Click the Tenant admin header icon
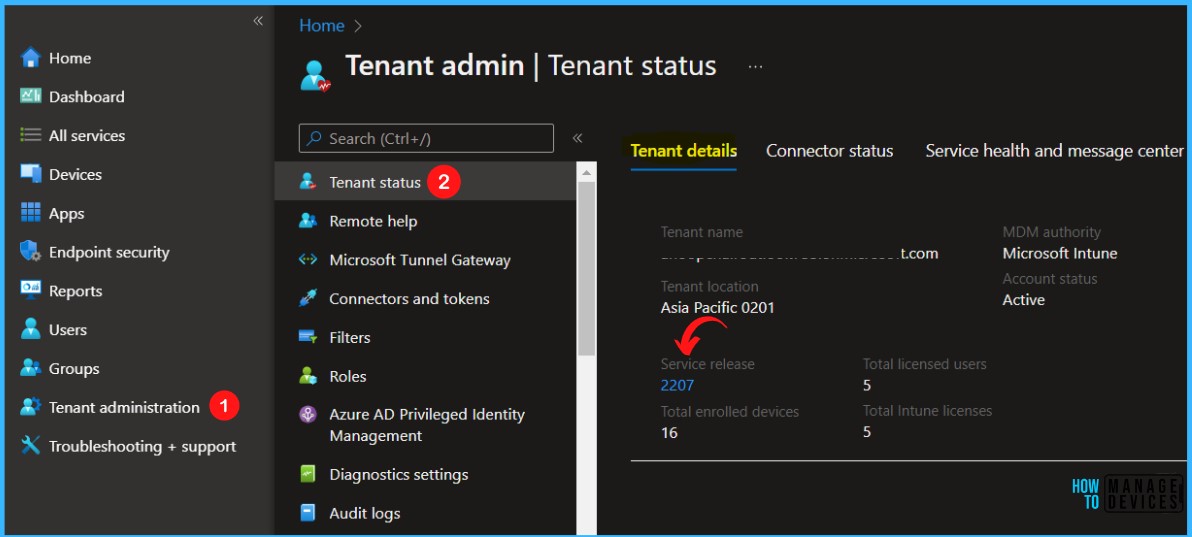 [315, 76]
